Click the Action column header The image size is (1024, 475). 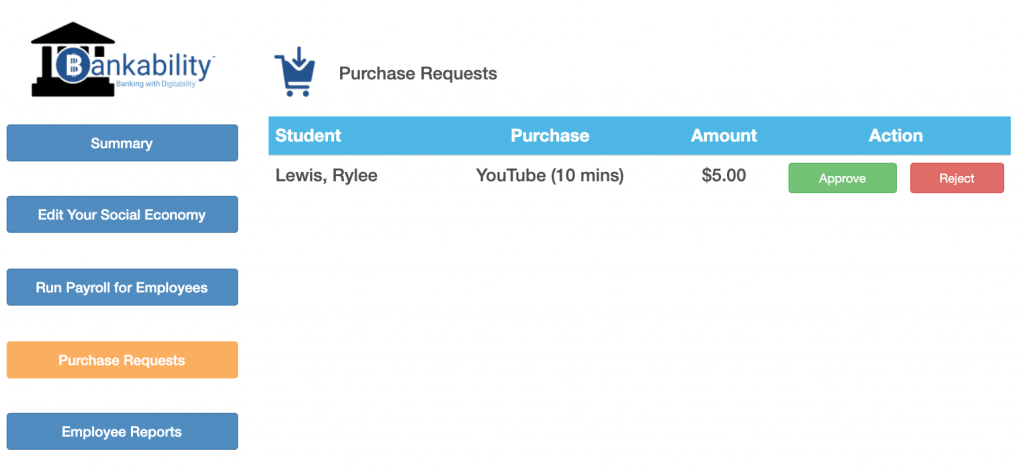(895, 136)
